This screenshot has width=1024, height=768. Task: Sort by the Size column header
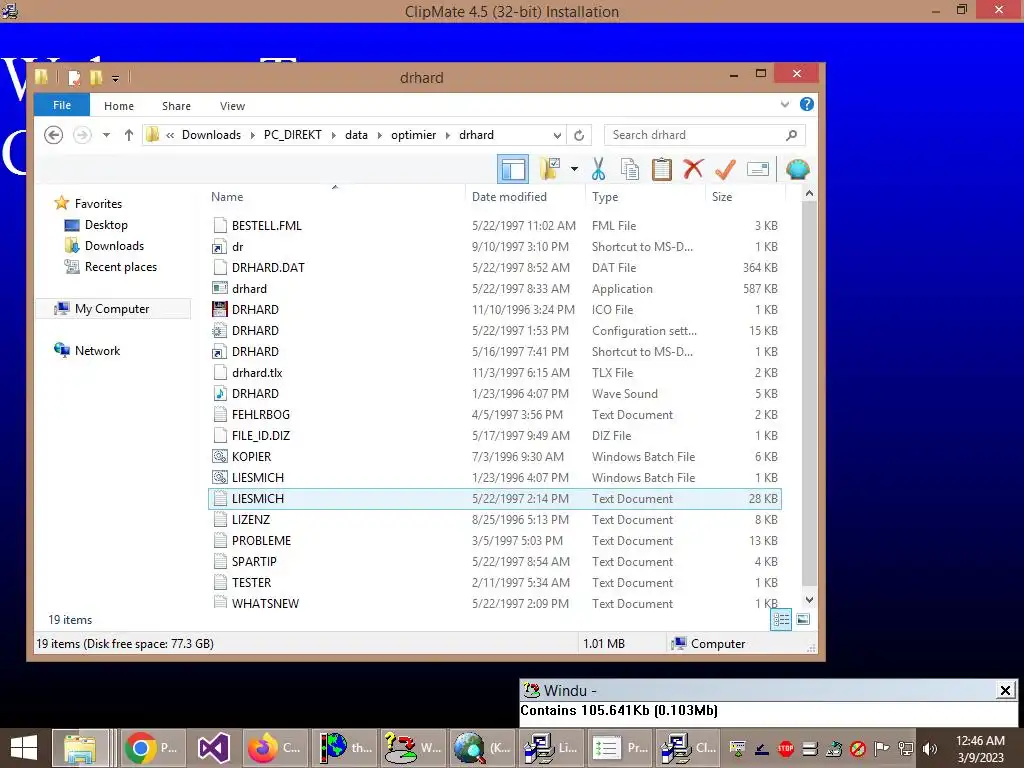(722, 197)
